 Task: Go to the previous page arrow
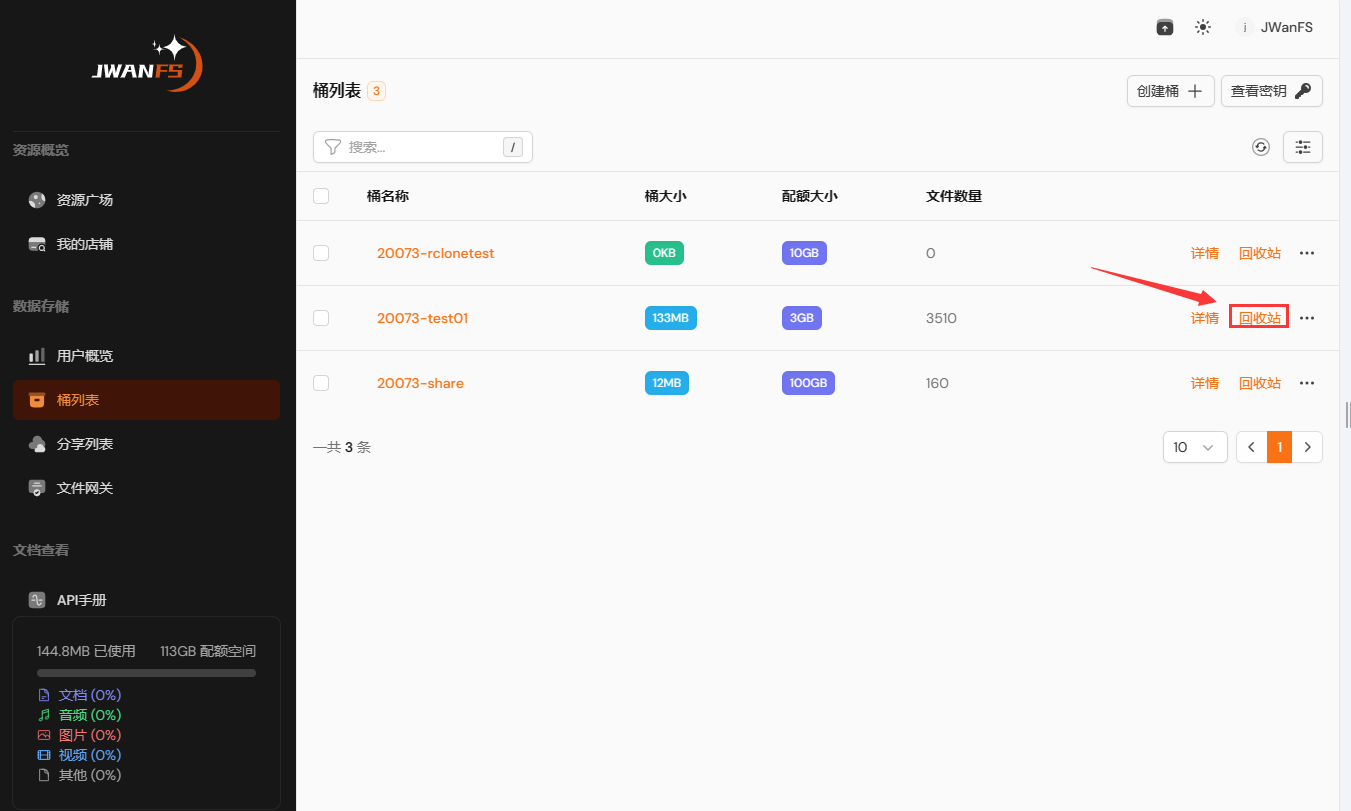coord(1252,447)
